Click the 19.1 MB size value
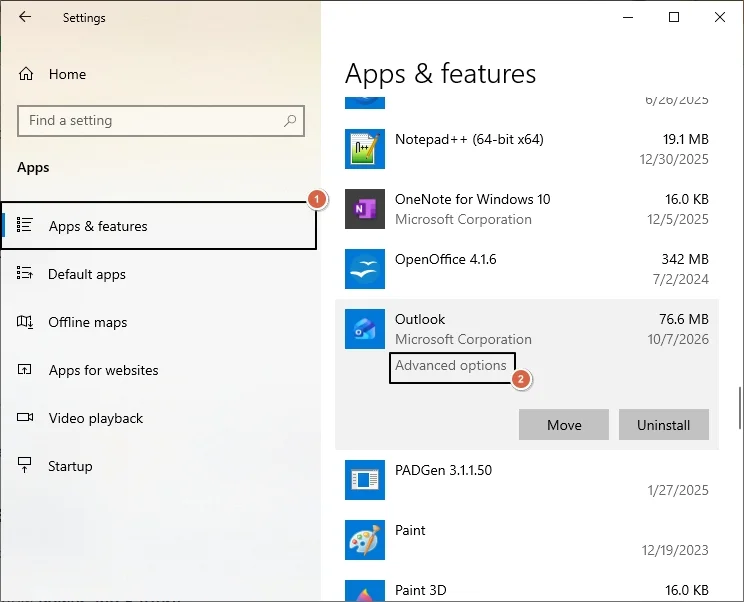The width and height of the screenshot is (744, 602). [686, 139]
